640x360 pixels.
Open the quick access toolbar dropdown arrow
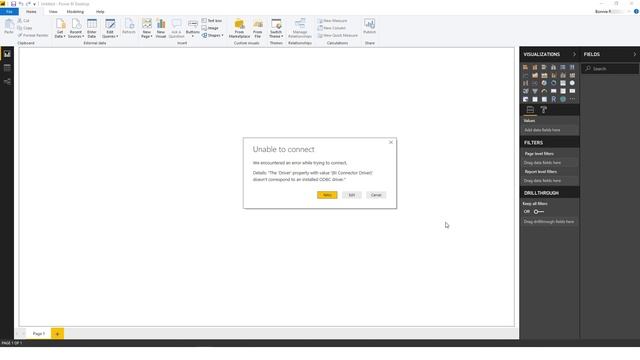pyautogui.click(x=35, y=4)
